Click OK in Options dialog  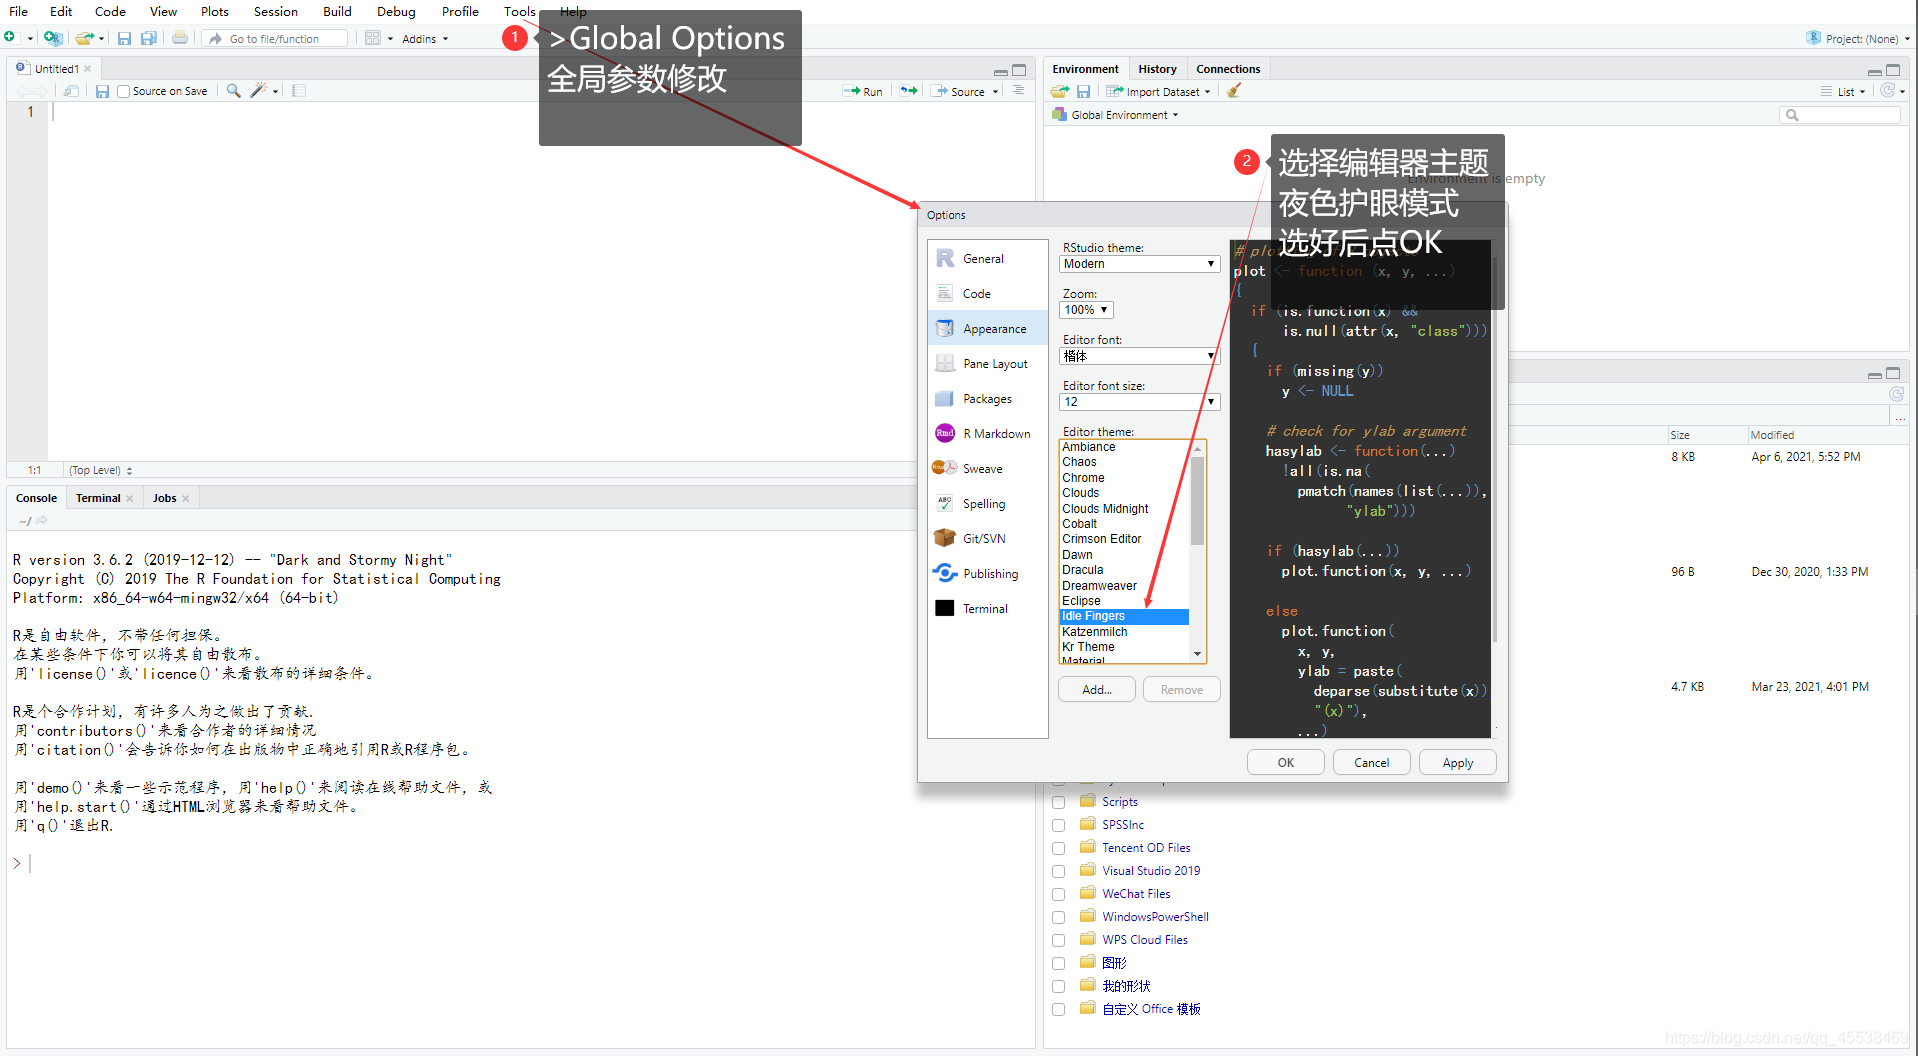coord(1286,762)
